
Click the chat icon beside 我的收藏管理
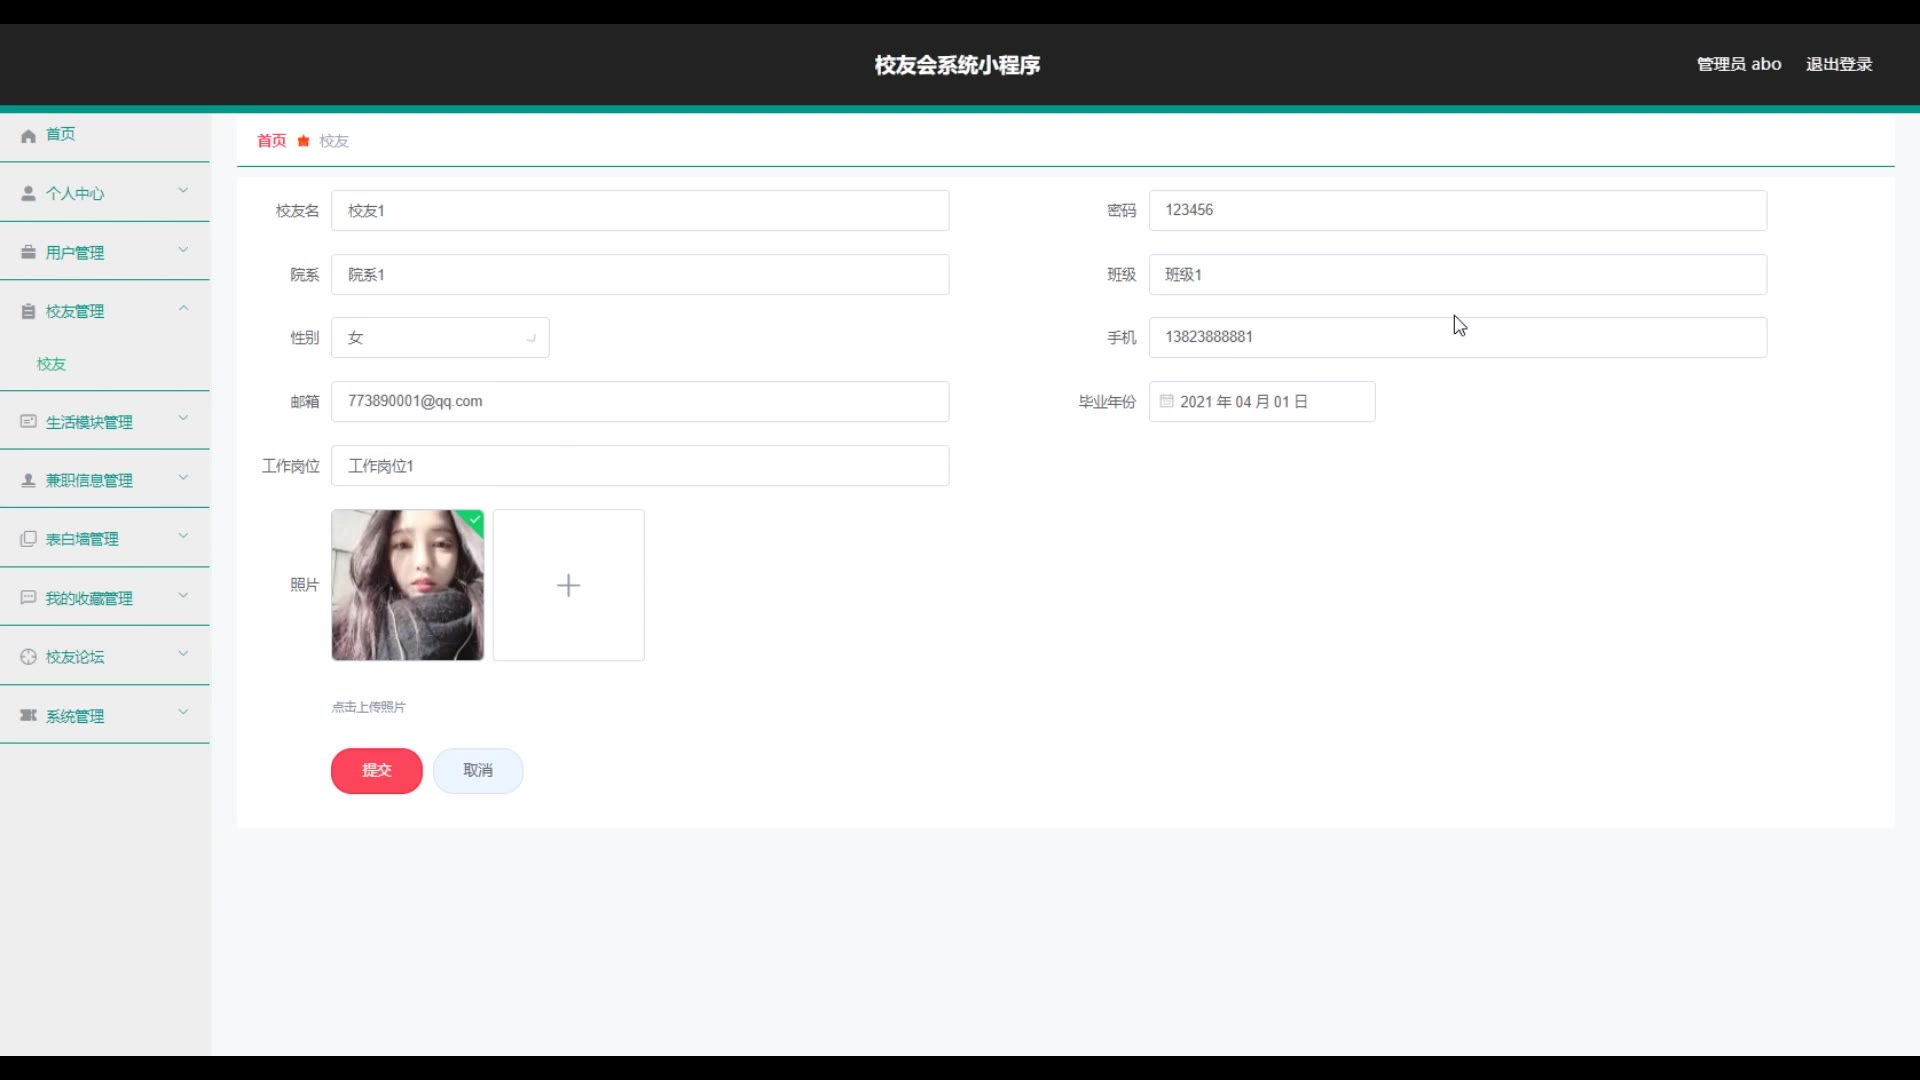coord(28,597)
